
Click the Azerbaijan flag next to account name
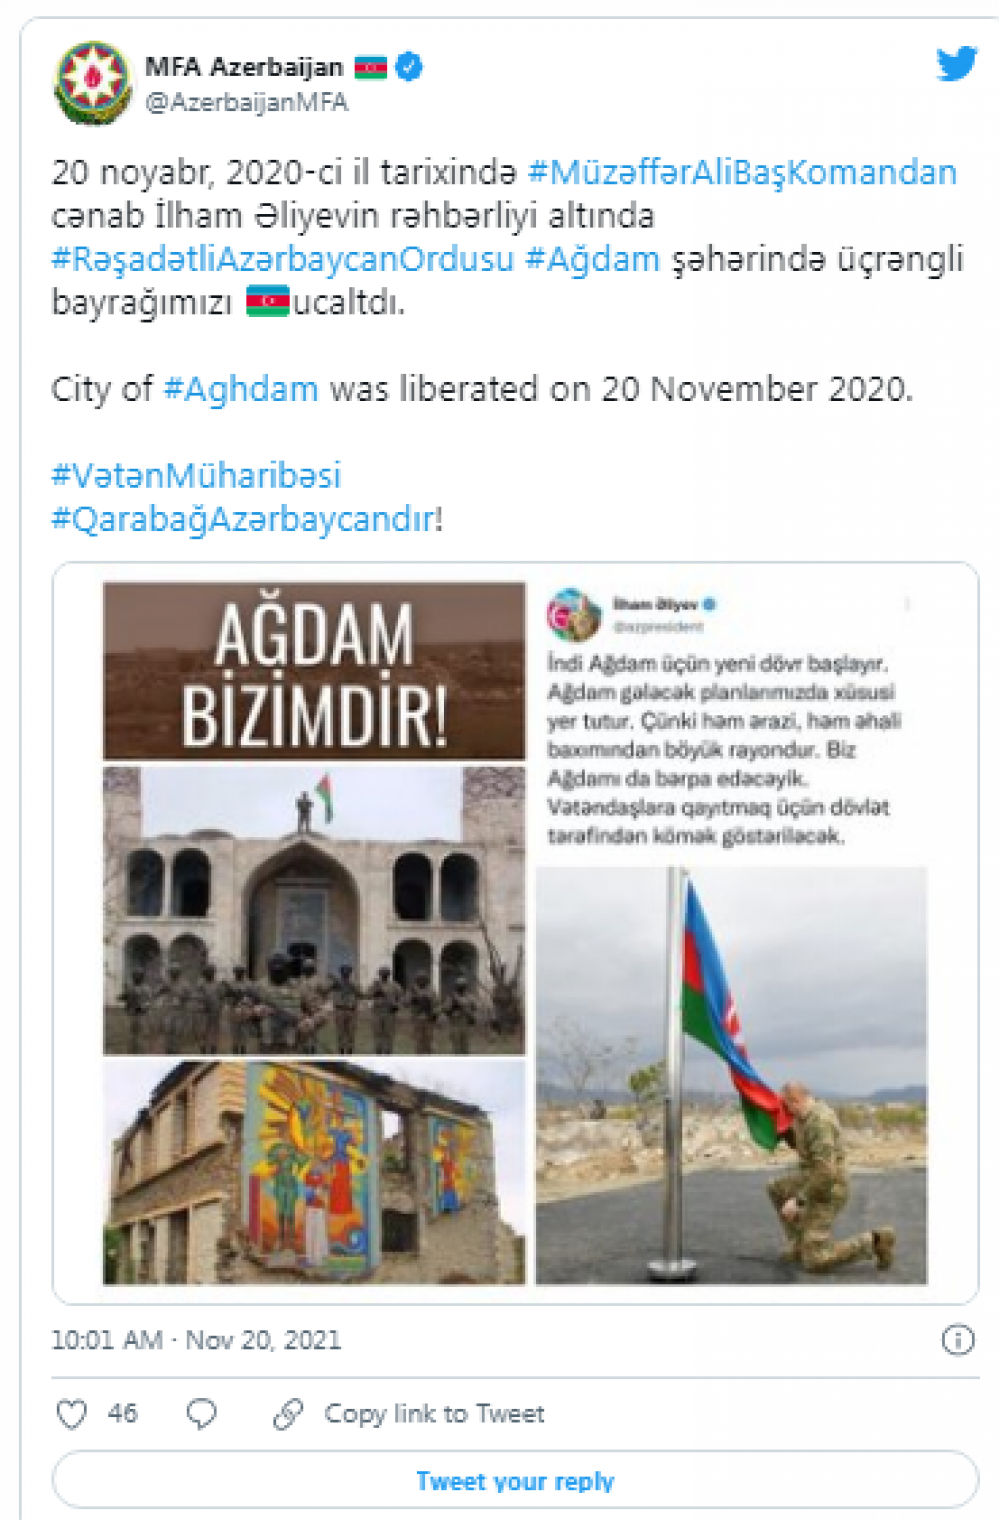[x=370, y=67]
